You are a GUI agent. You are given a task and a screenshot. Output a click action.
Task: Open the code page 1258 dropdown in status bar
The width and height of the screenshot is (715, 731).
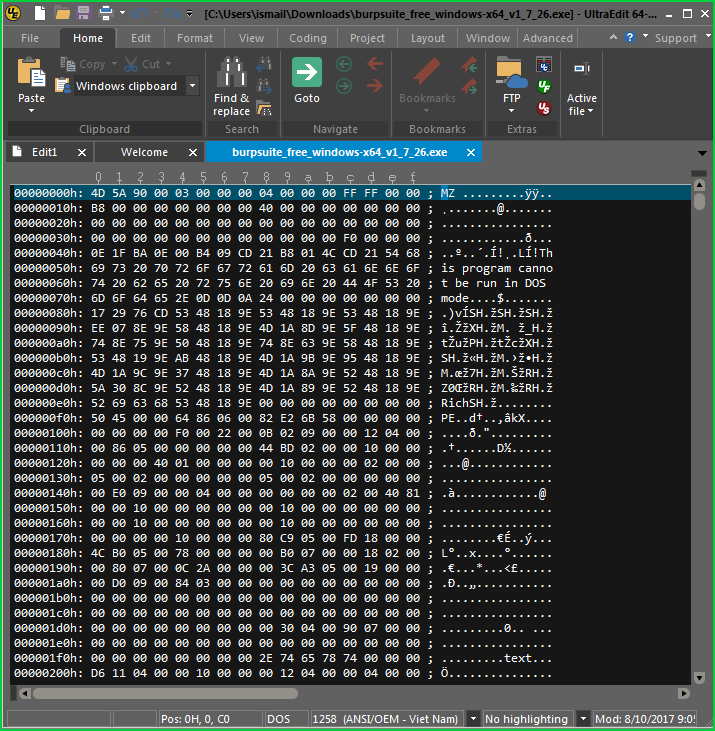(x=473, y=718)
